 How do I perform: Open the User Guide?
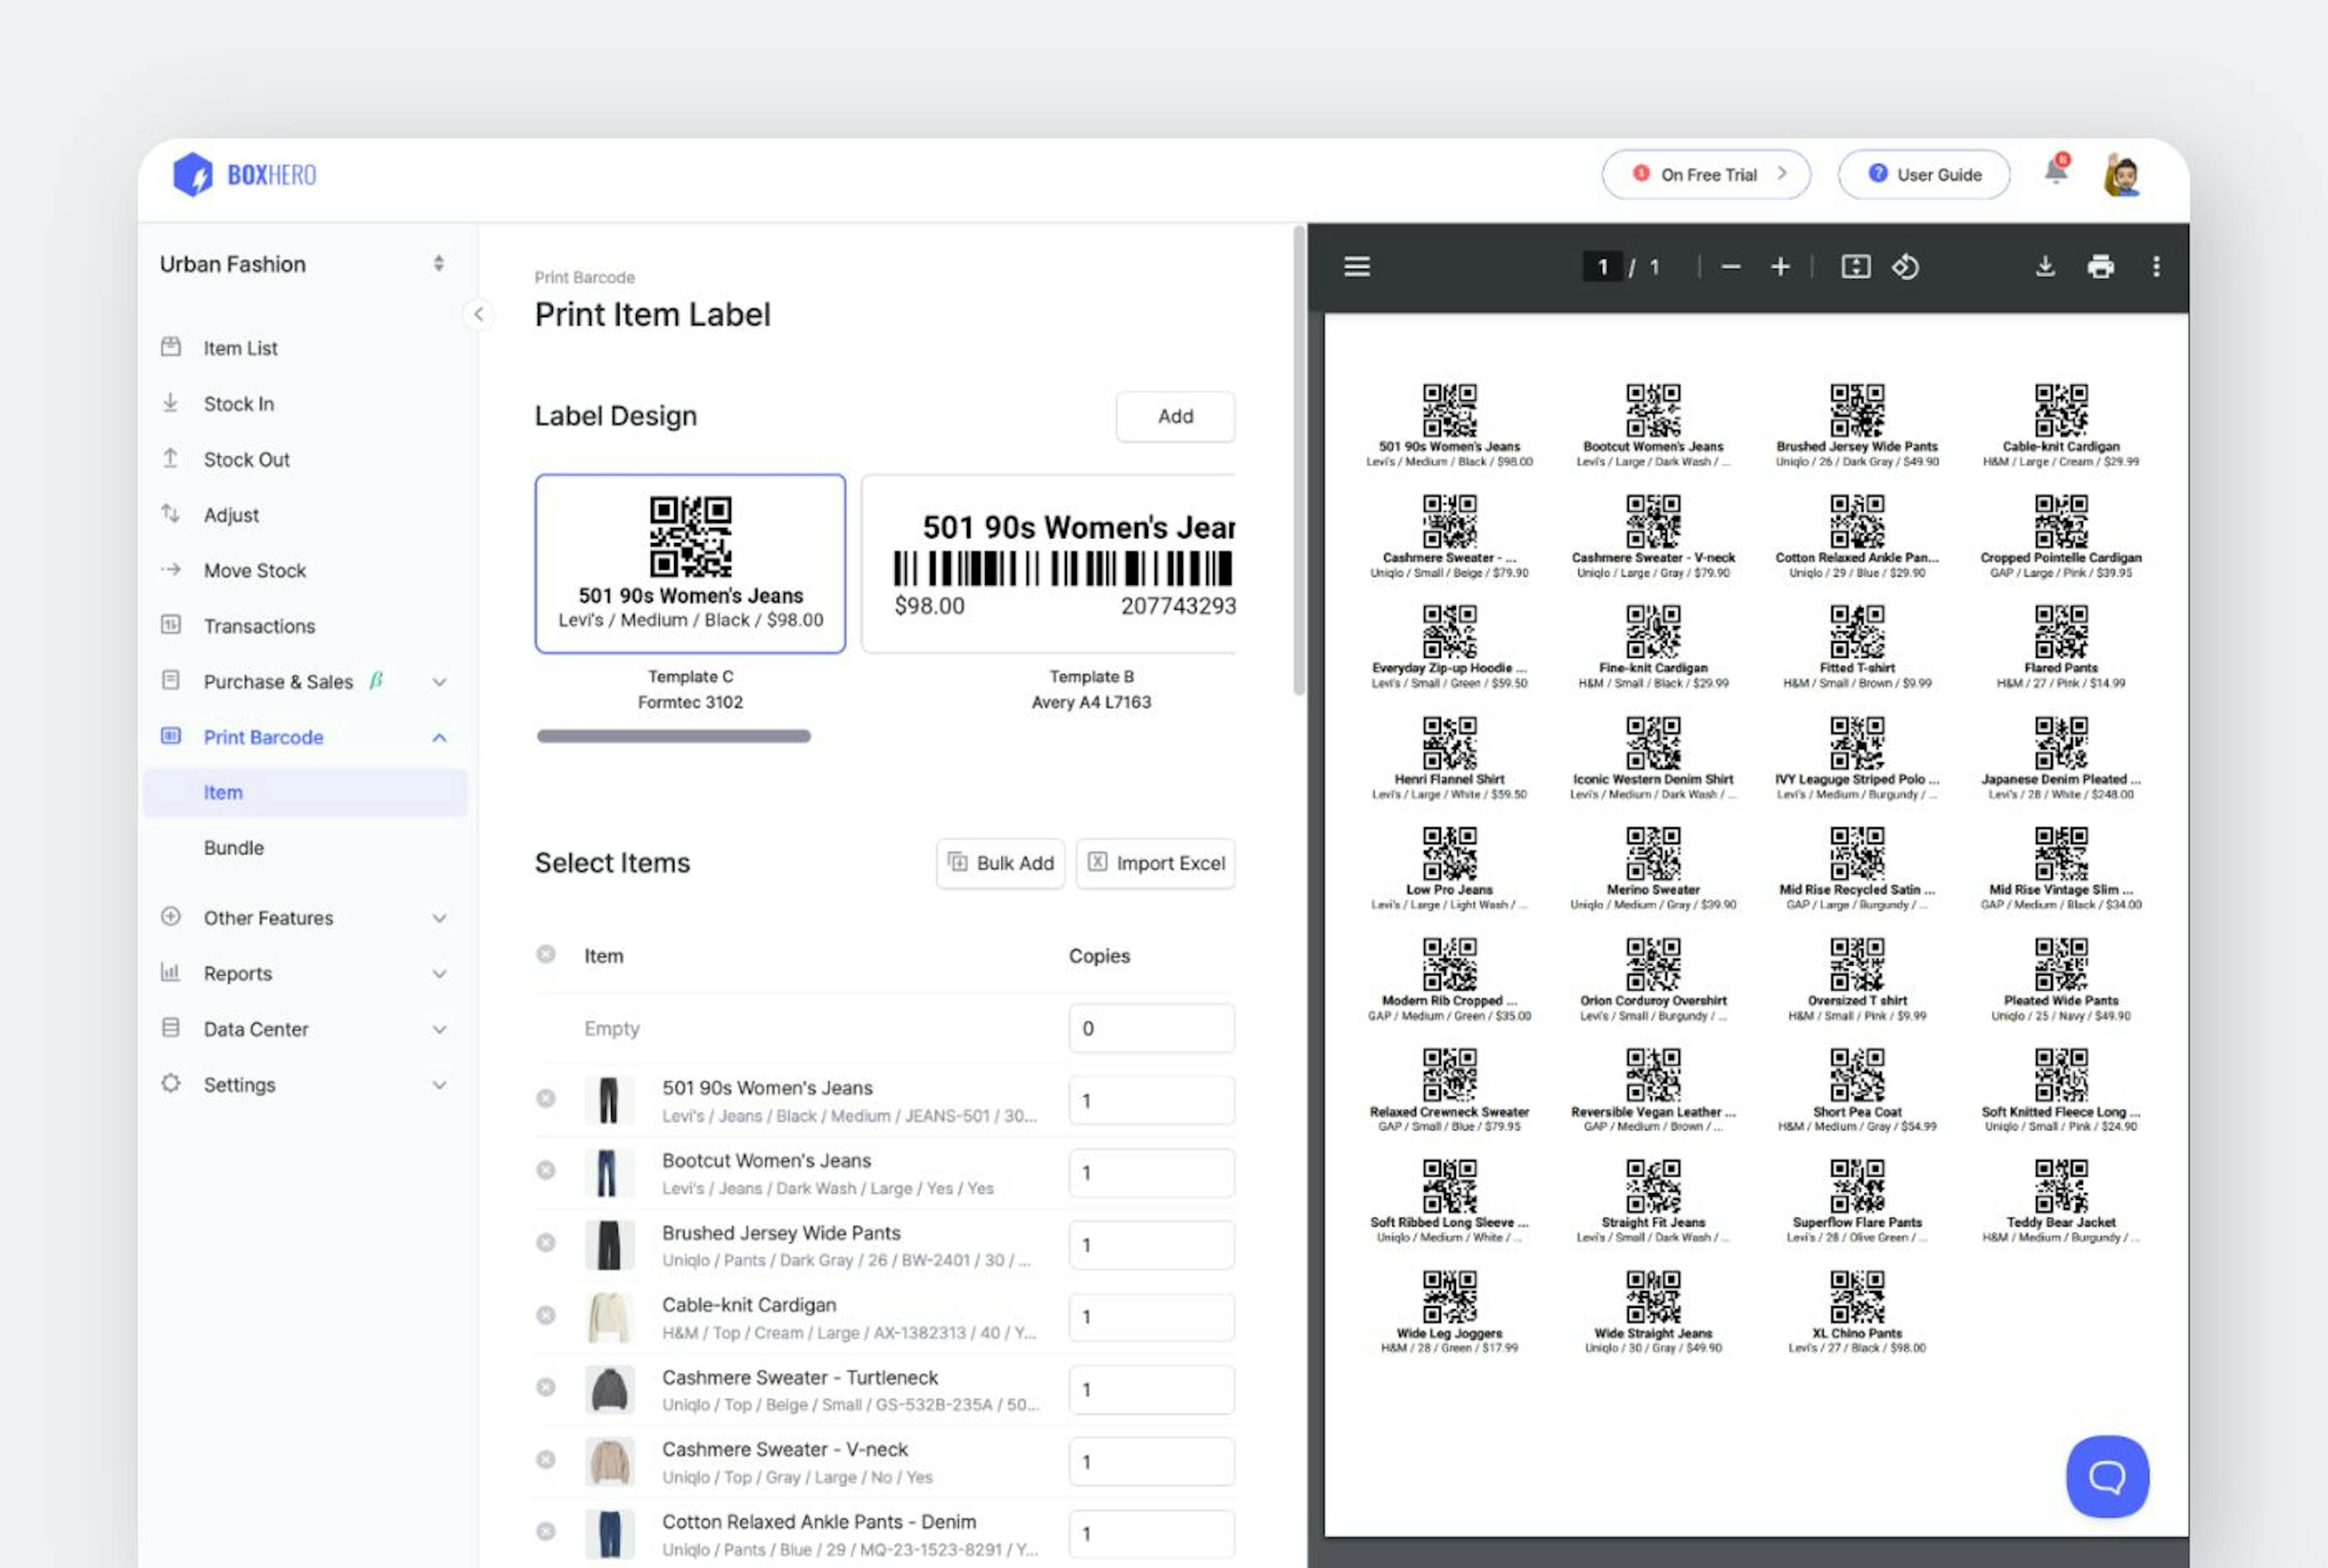coord(1923,175)
